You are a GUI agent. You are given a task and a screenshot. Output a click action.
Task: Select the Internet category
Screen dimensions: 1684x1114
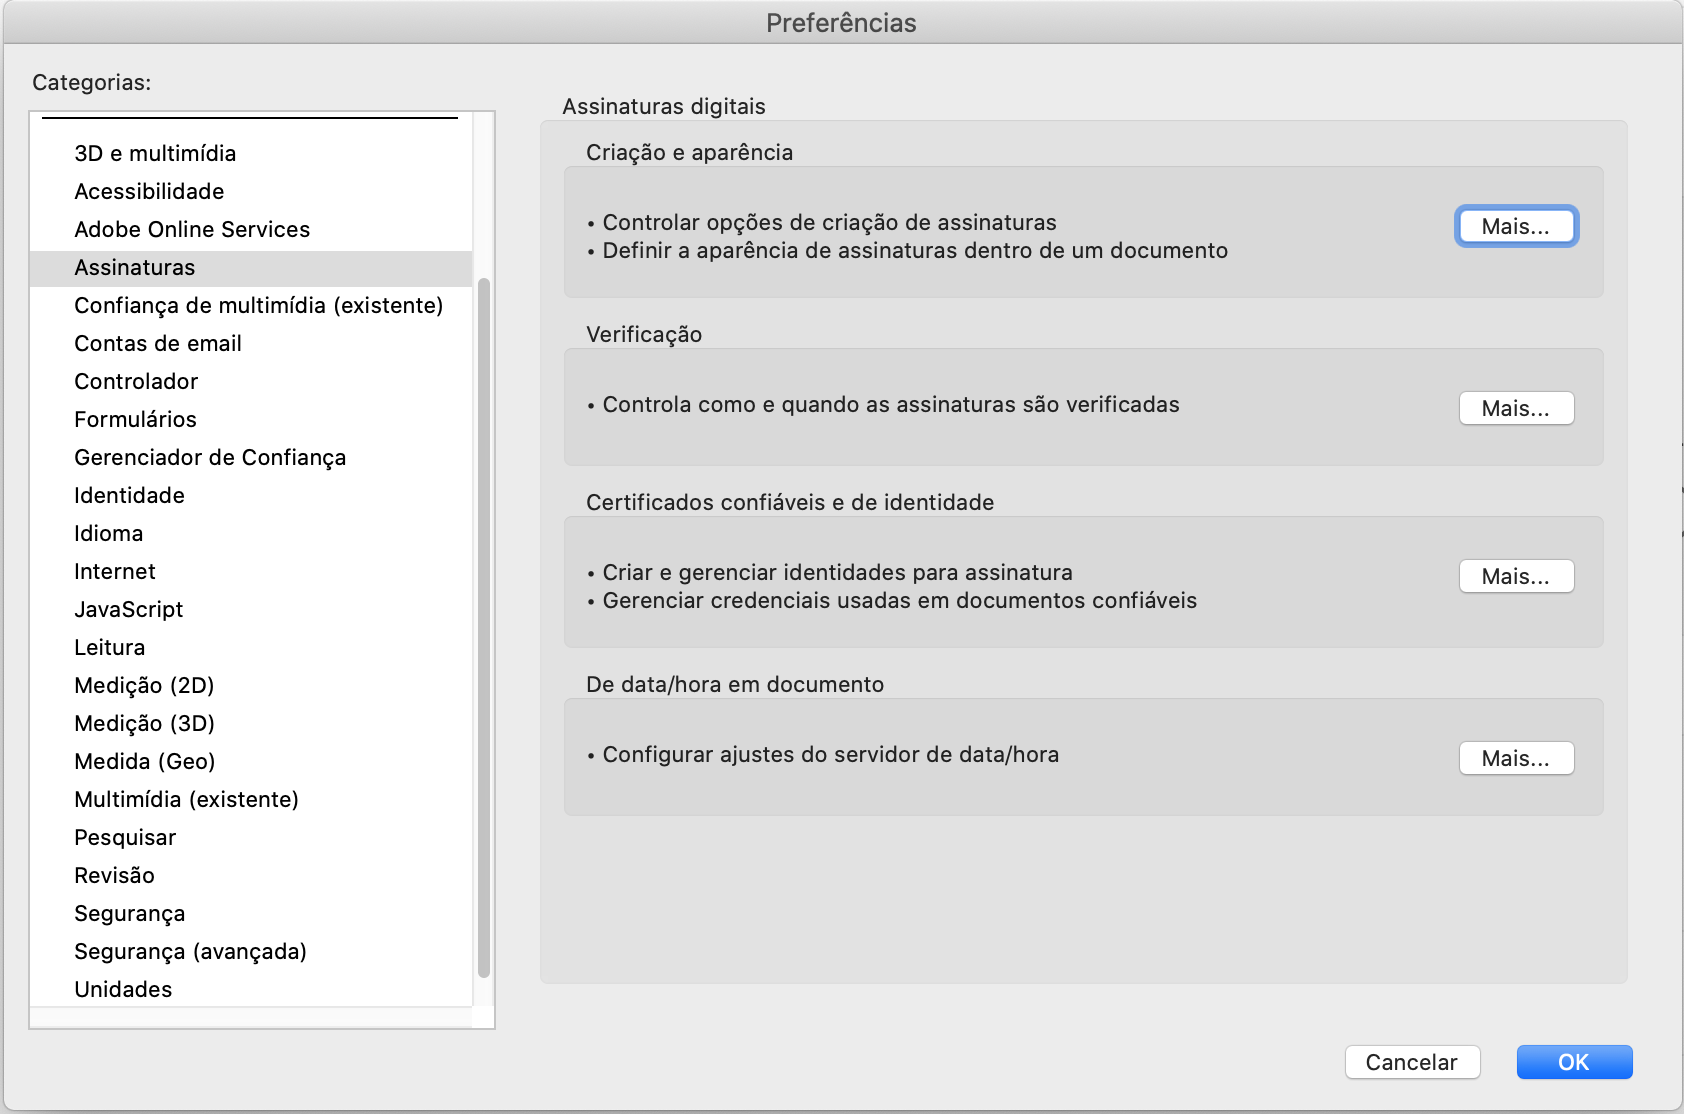251,571
